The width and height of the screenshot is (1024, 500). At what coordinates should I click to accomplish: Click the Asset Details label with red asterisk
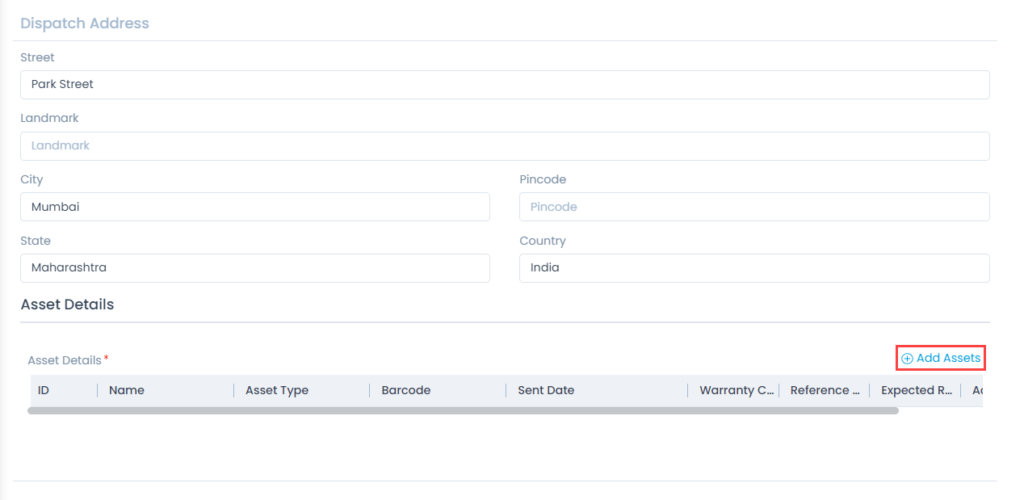65,360
